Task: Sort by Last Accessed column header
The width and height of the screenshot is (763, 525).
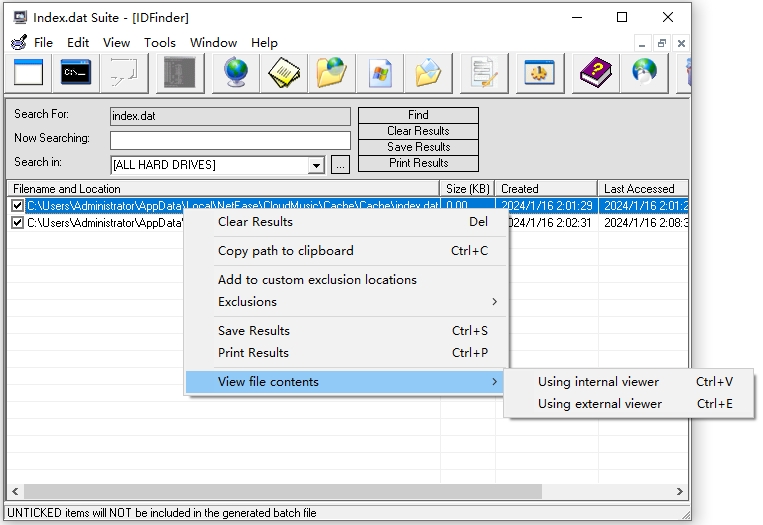Action: [643, 189]
